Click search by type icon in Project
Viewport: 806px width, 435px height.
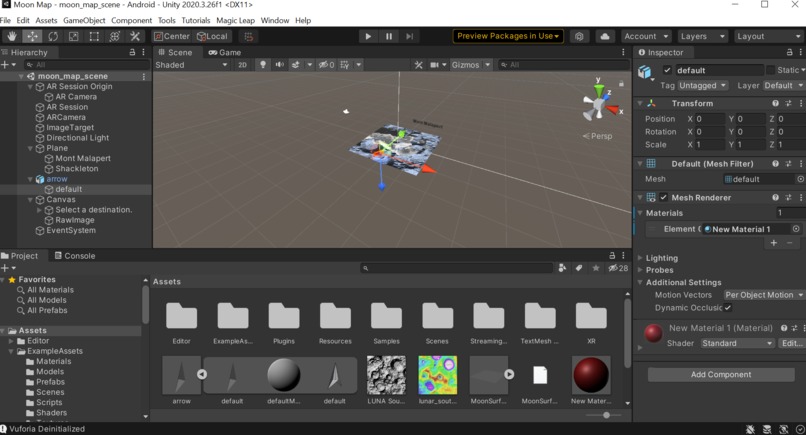point(562,268)
